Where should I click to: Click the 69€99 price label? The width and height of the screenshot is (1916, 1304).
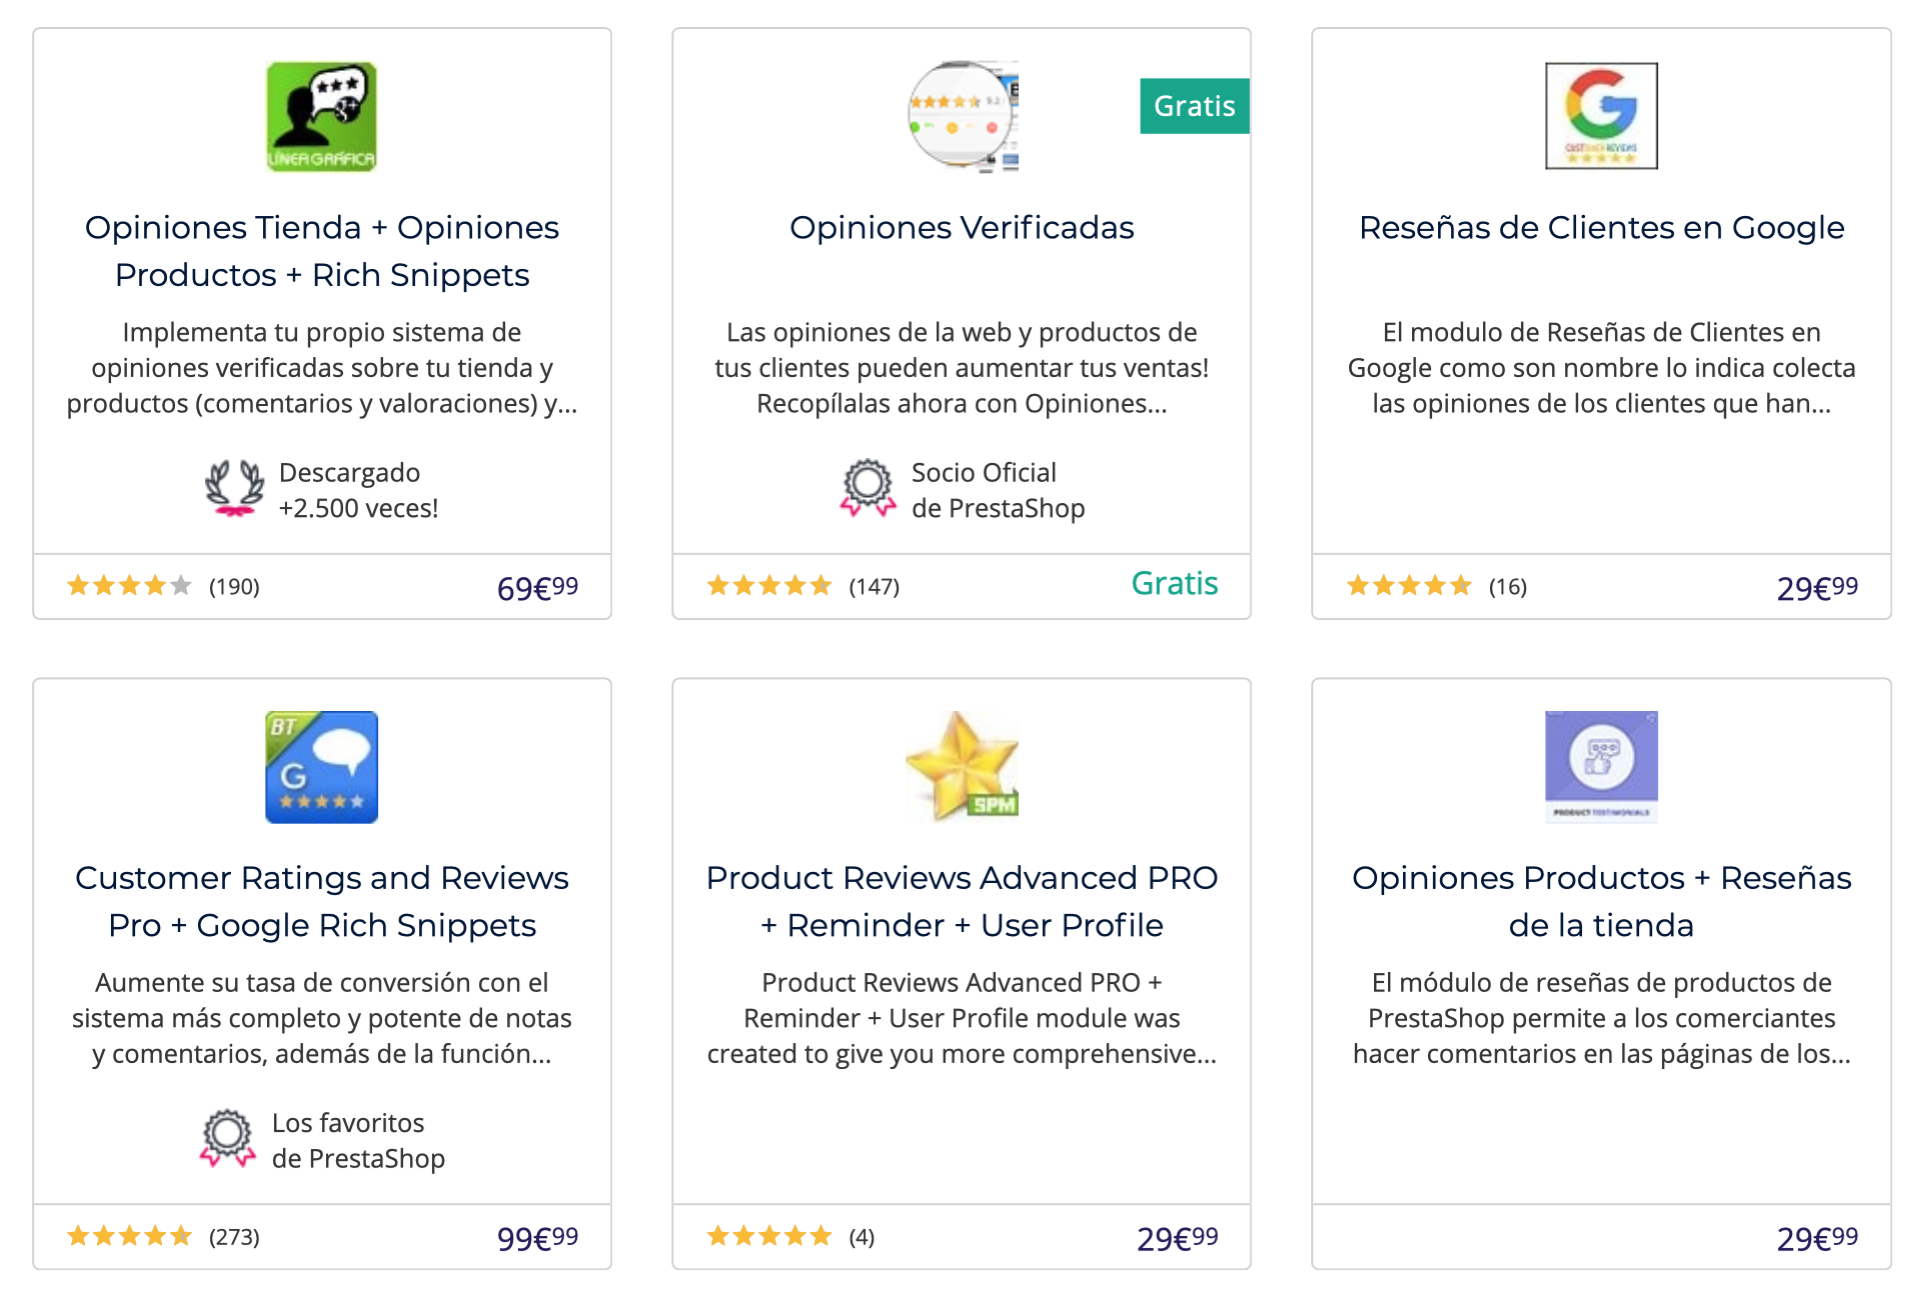pyautogui.click(x=538, y=587)
